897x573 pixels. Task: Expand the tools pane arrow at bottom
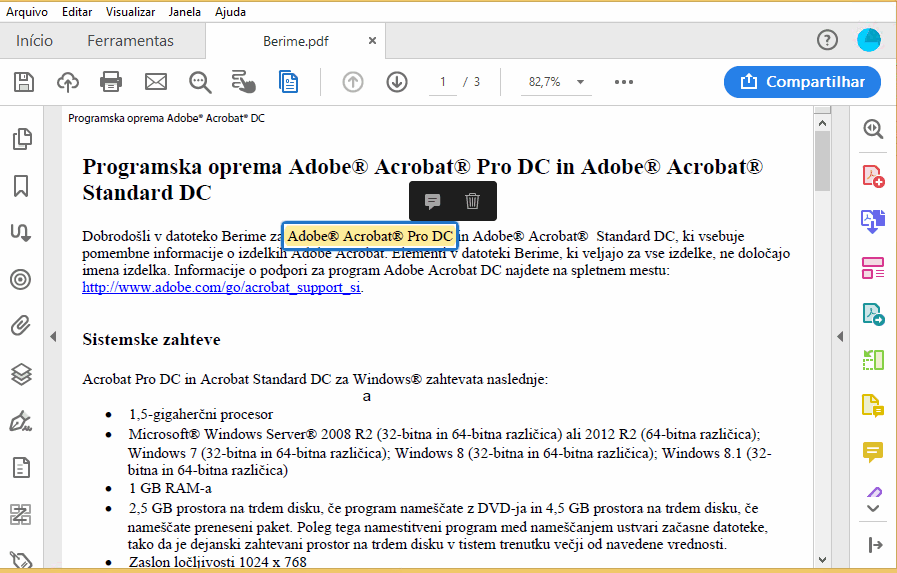(x=875, y=545)
